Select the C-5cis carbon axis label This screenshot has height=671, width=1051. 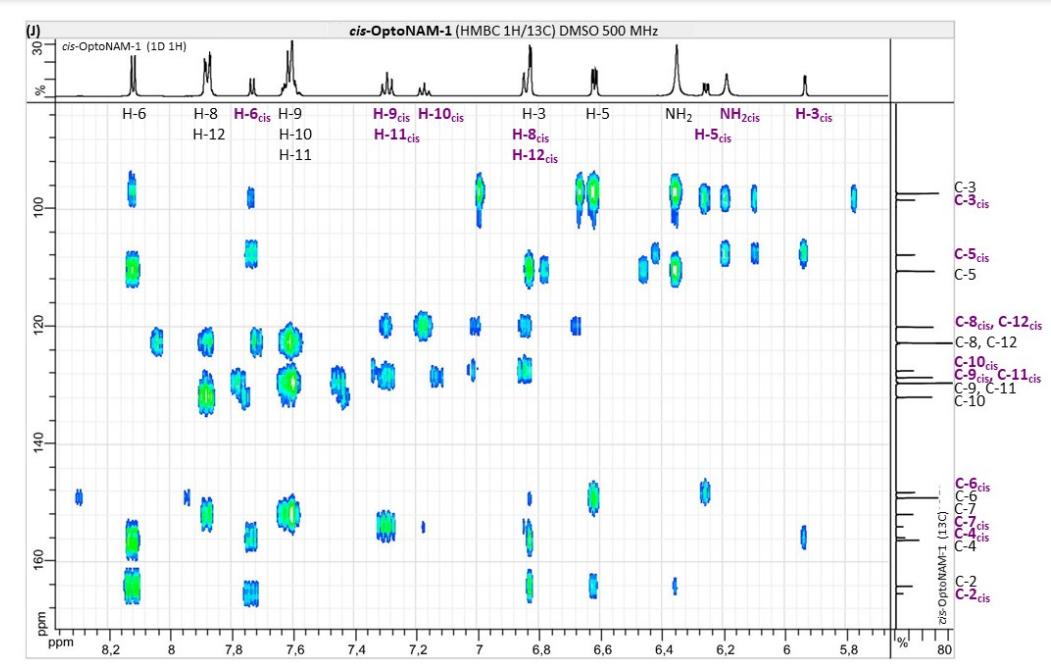point(971,255)
